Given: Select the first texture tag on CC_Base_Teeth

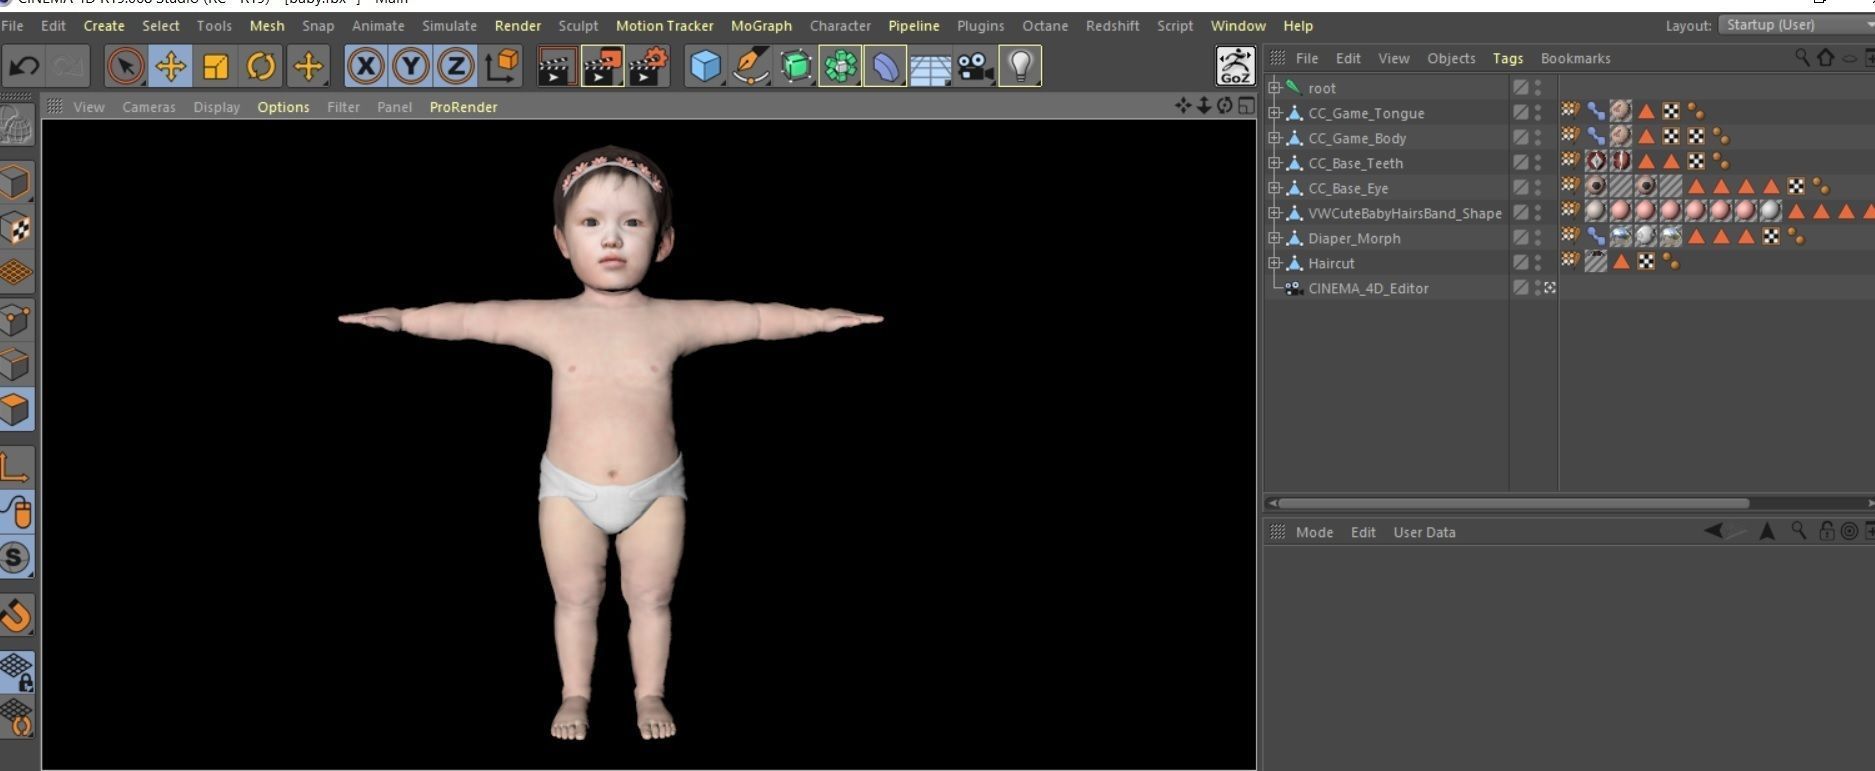Looking at the screenshot, I should tap(1596, 161).
